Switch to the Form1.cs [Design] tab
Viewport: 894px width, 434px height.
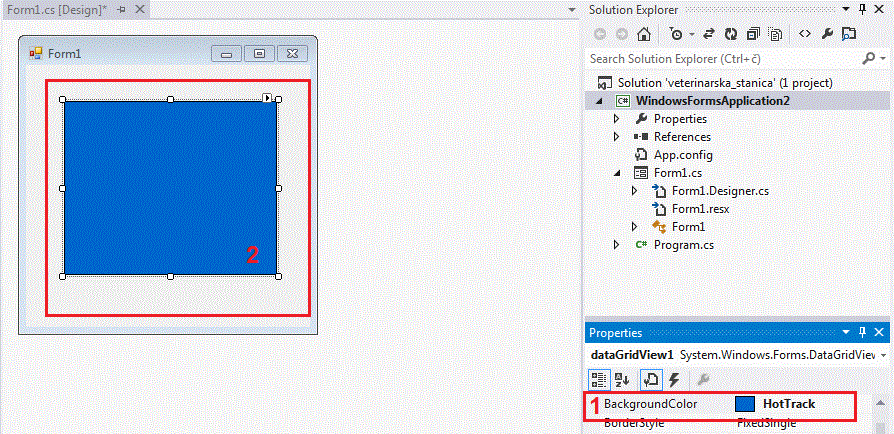click(56, 9)
